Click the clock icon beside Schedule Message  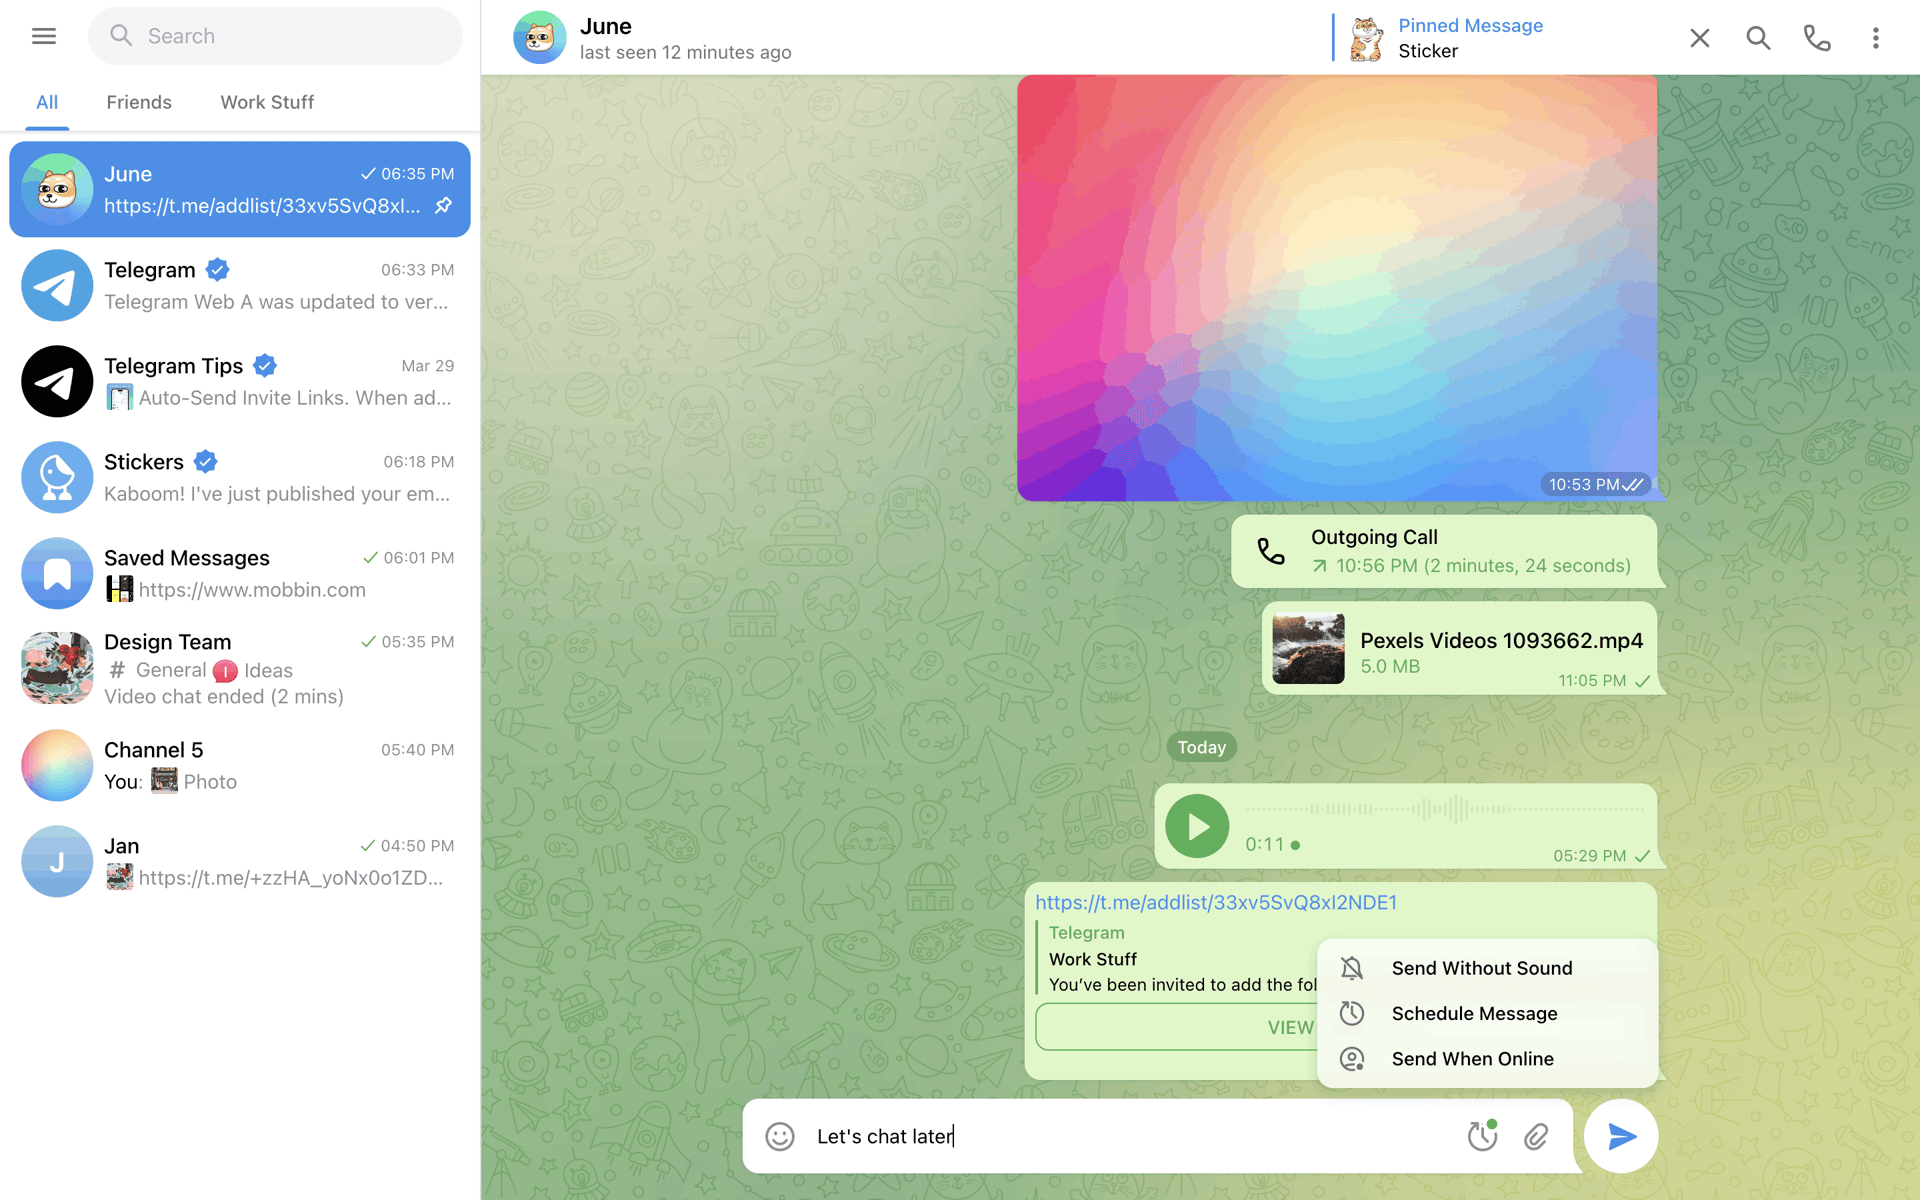pos(1352,1013)
